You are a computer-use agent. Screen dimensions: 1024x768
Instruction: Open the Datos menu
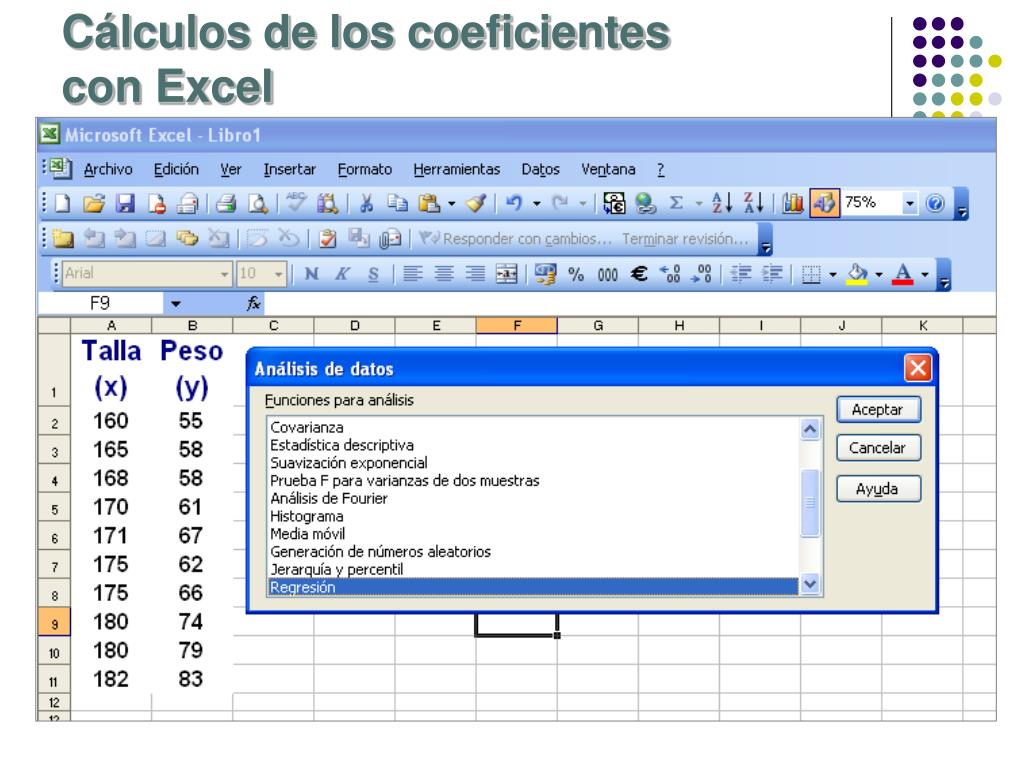point(540,170)
